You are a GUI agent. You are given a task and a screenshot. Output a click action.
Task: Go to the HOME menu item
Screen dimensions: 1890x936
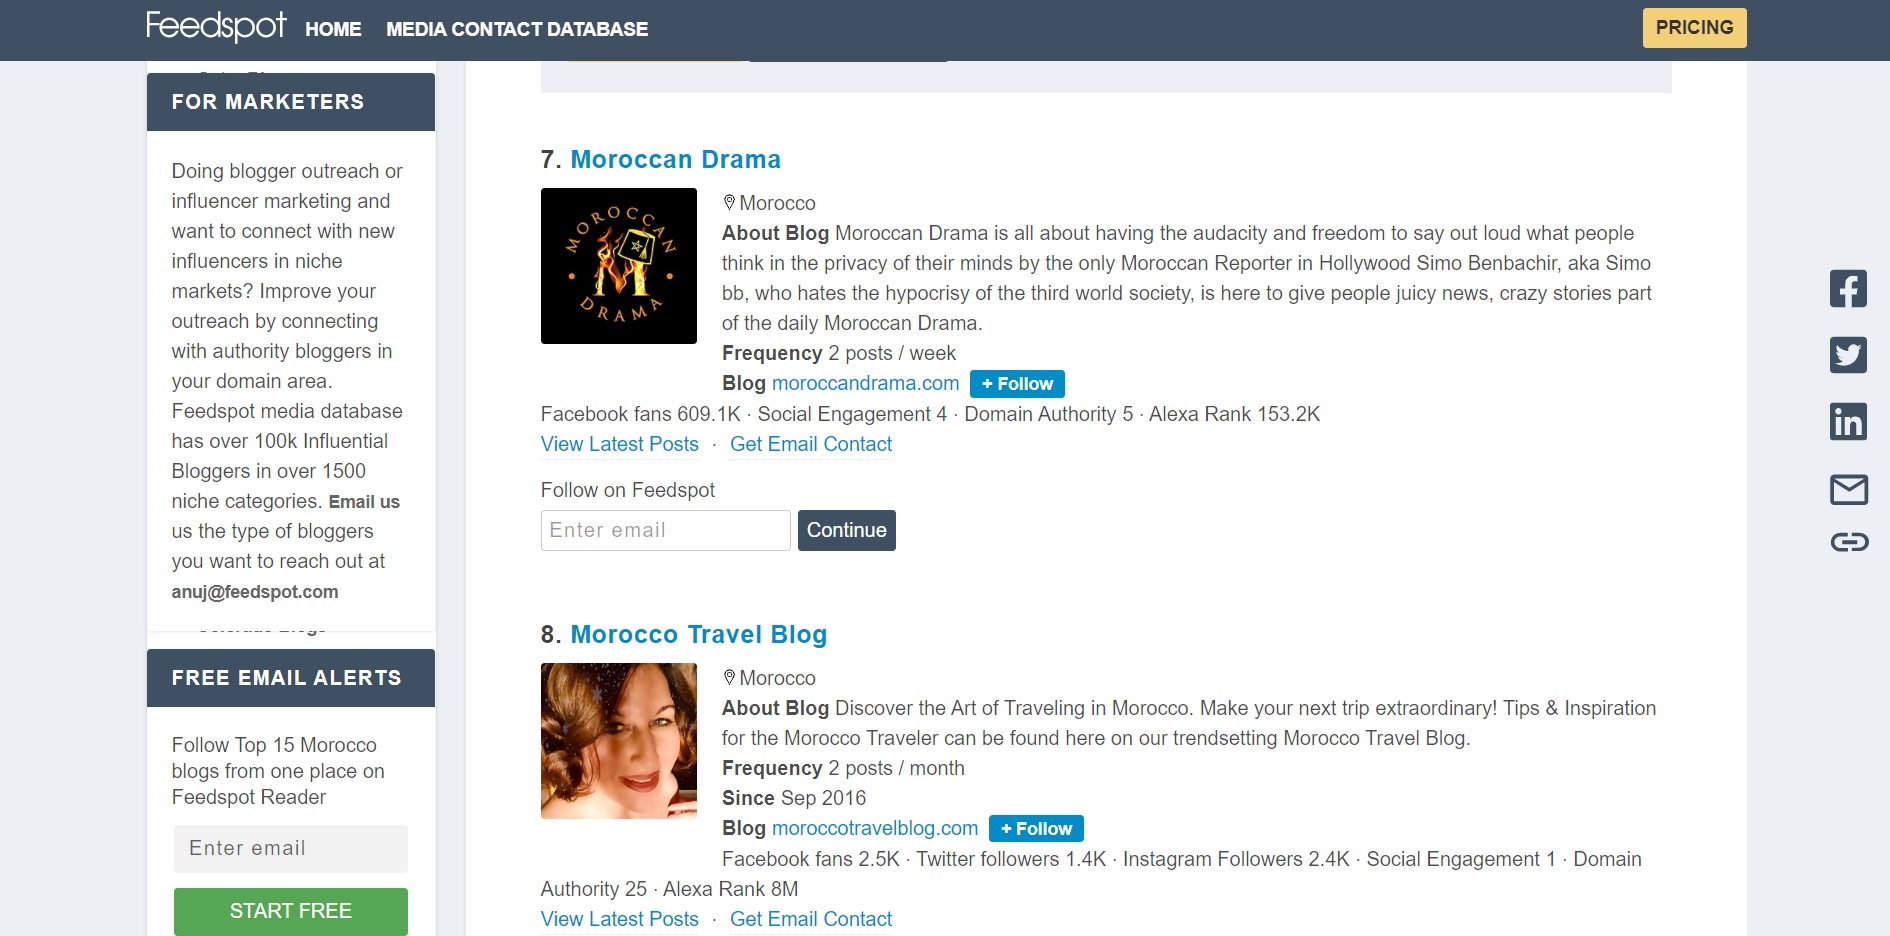click(x=333, y=30)
